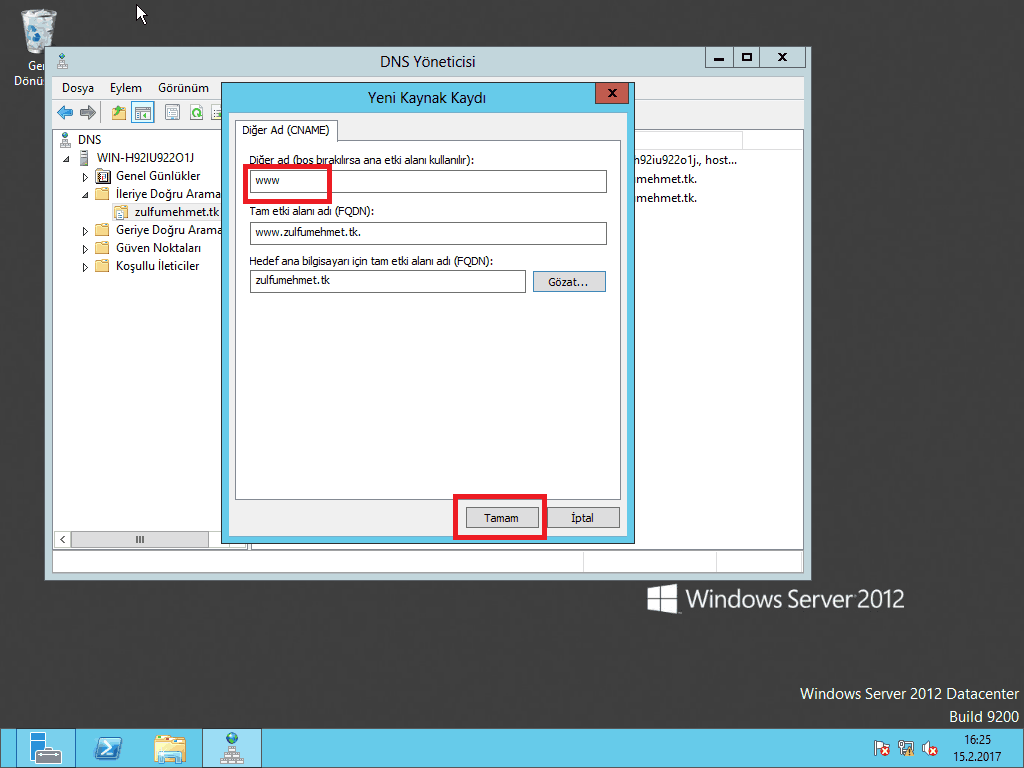Click İptal to cancel the record
This screenshot has height=768, width=1024.
pos(583,518)
